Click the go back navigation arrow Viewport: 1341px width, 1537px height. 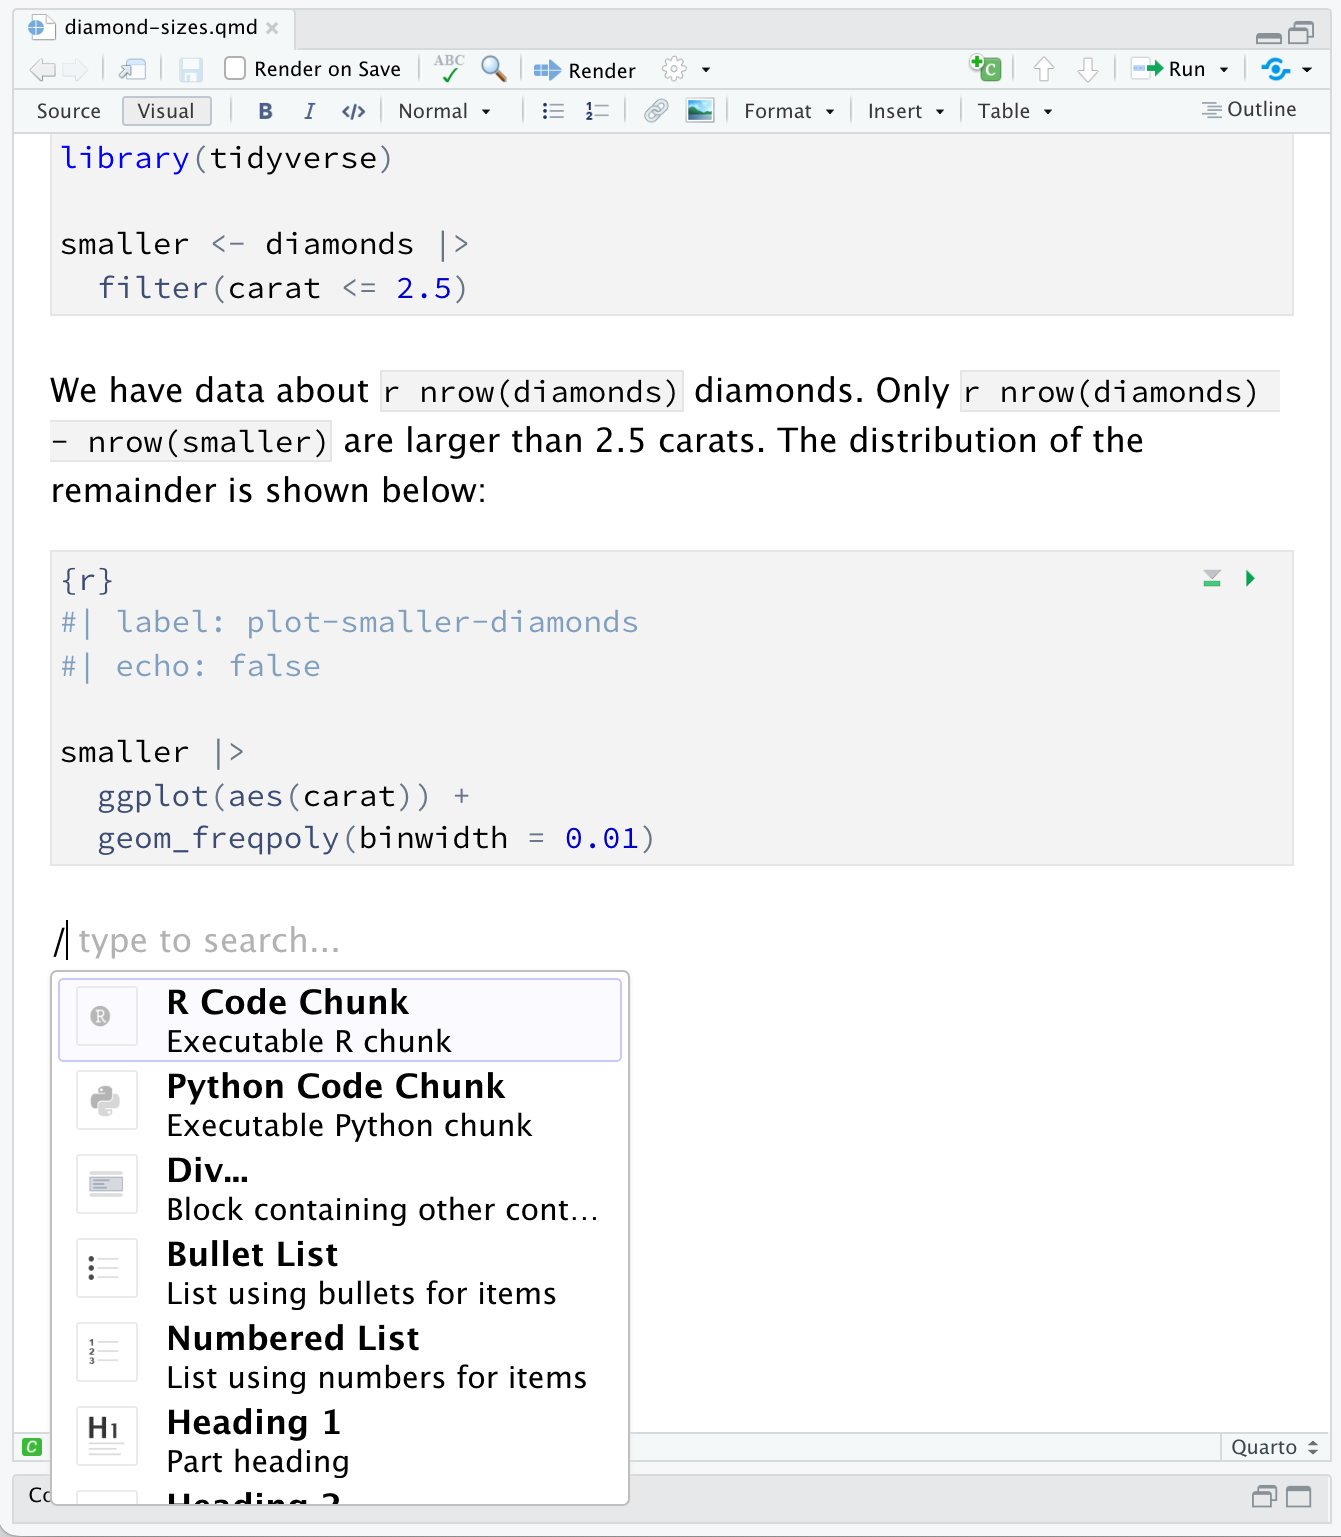point(42,70)
